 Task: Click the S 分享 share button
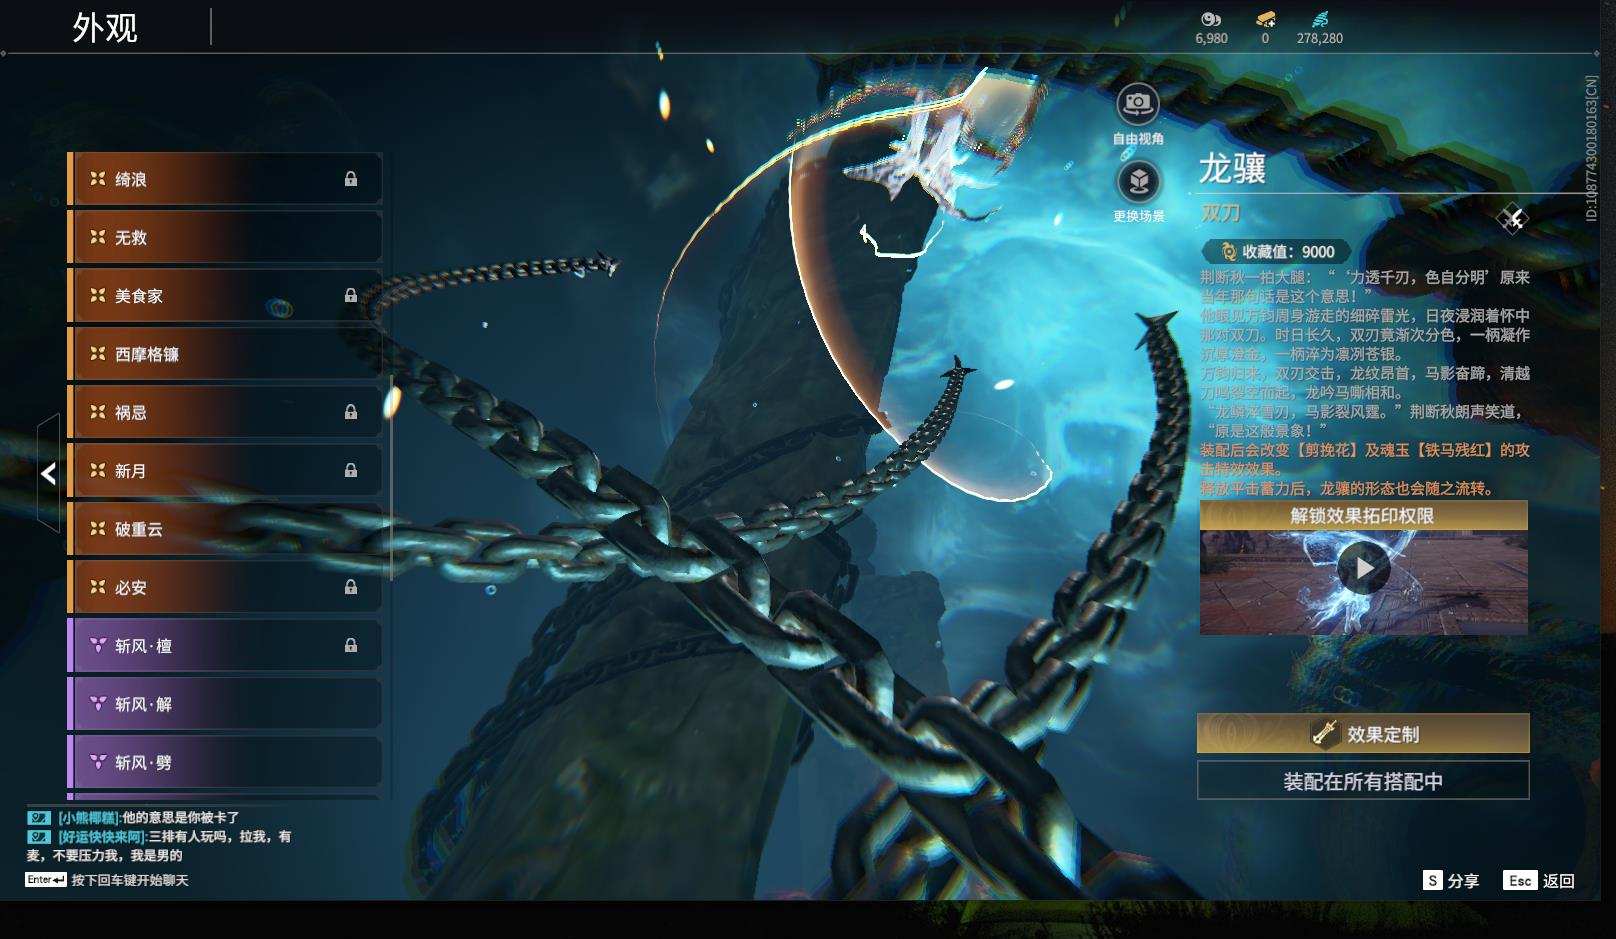[x=1451, y=881]
